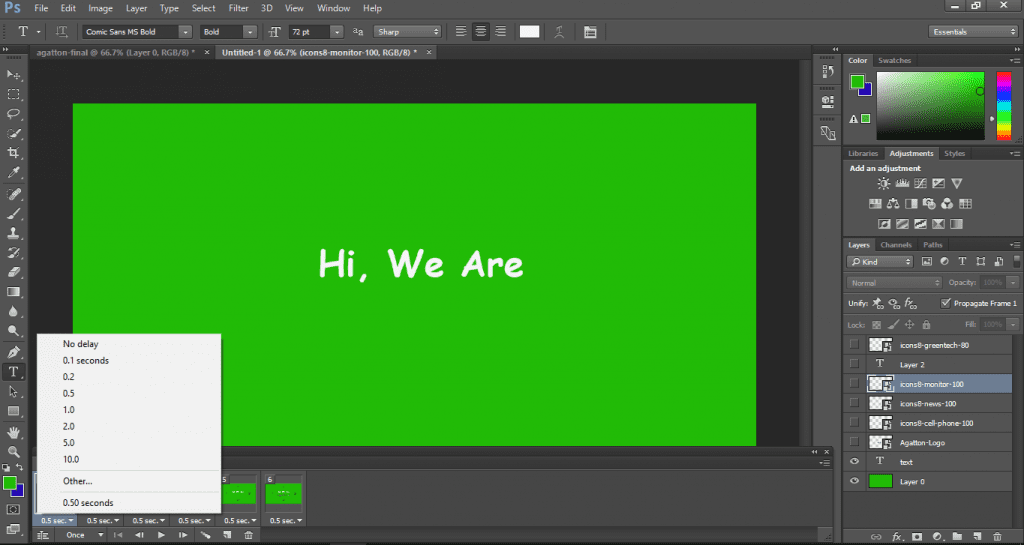The height and width of the screenshot is (545, 1024).
Task: Choose 'No delay' from the delay list
Action: [x=80, y=344]
